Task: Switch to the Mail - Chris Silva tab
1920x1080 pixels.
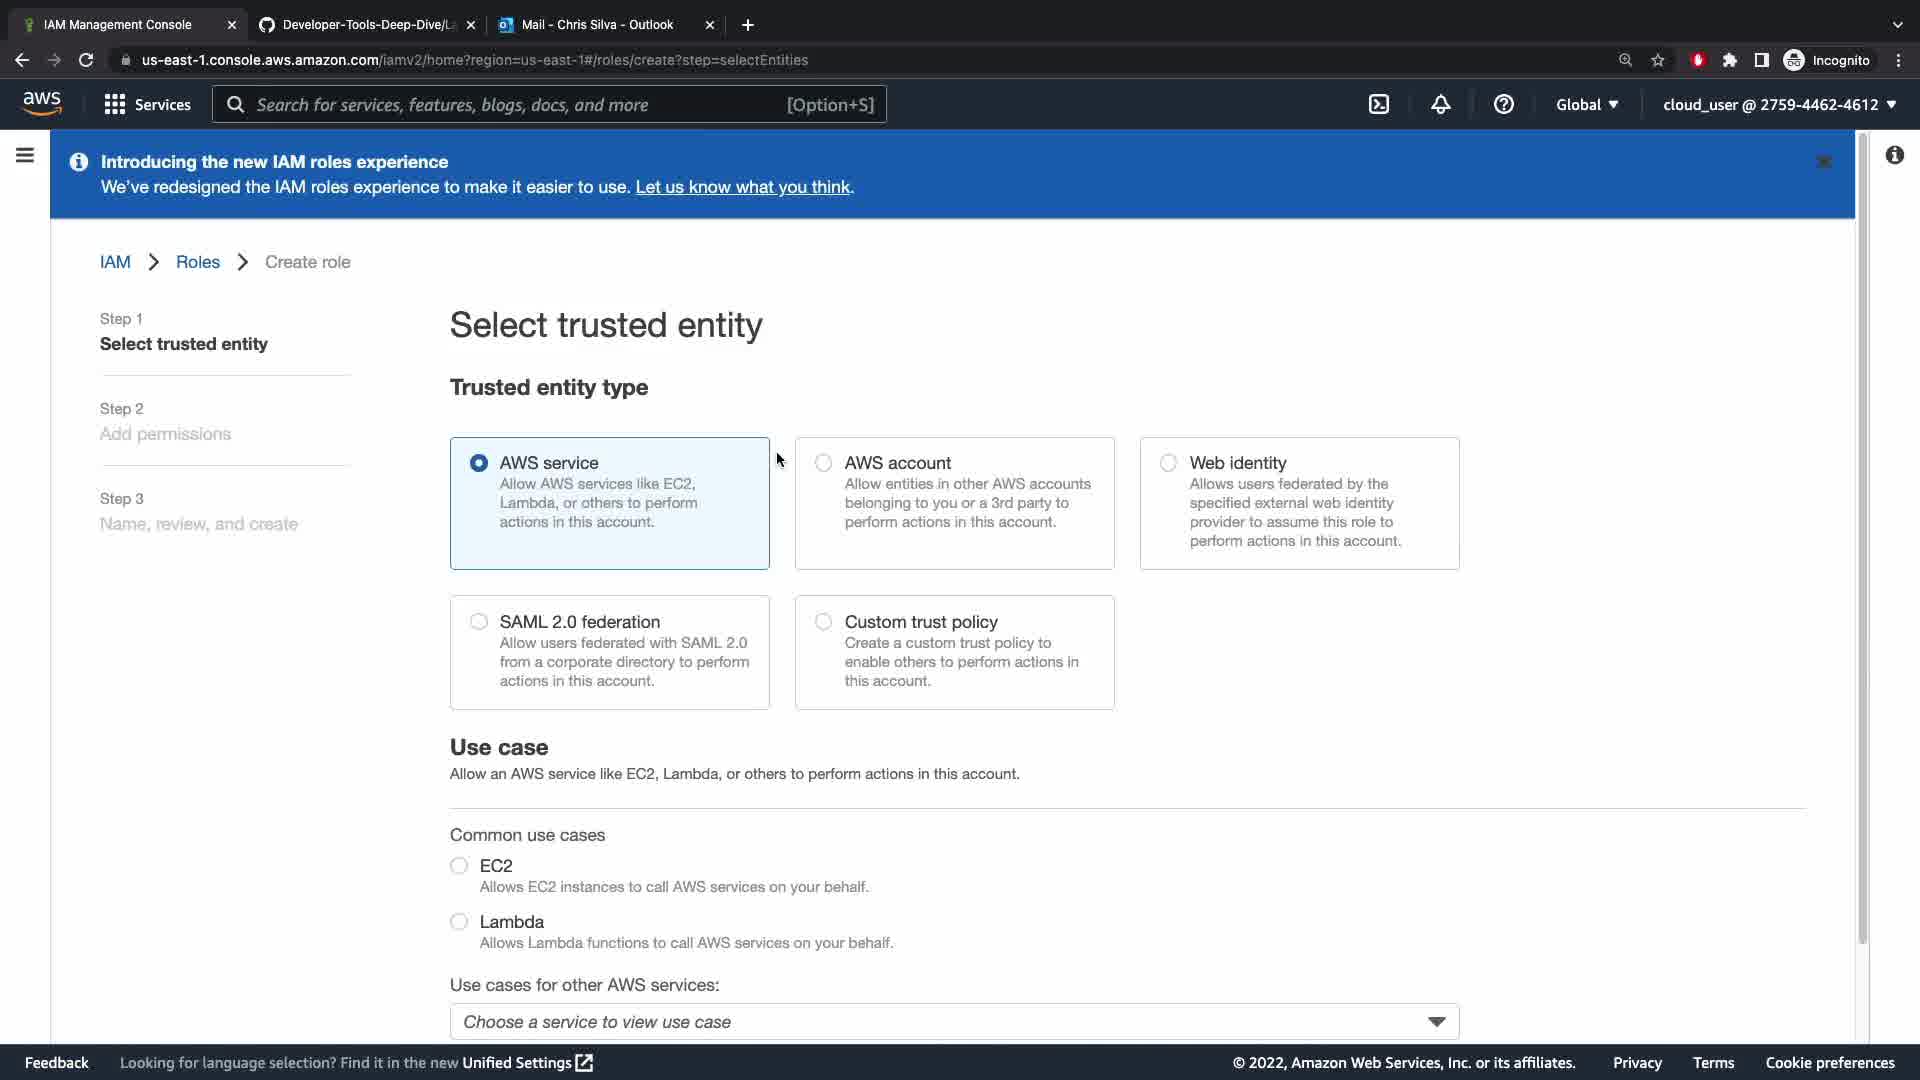Action: [x=597, y=25]
